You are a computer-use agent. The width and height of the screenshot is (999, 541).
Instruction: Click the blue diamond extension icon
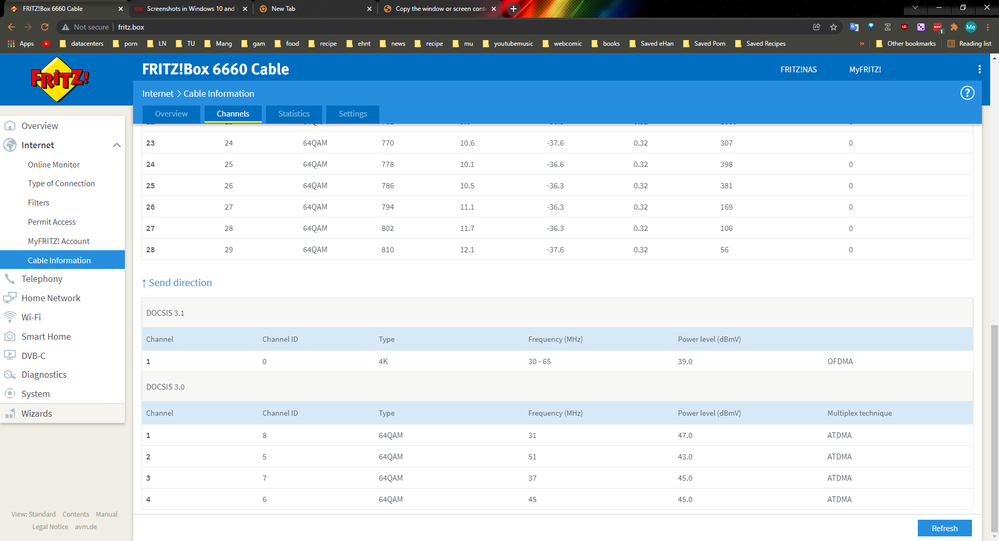[871, 27]
